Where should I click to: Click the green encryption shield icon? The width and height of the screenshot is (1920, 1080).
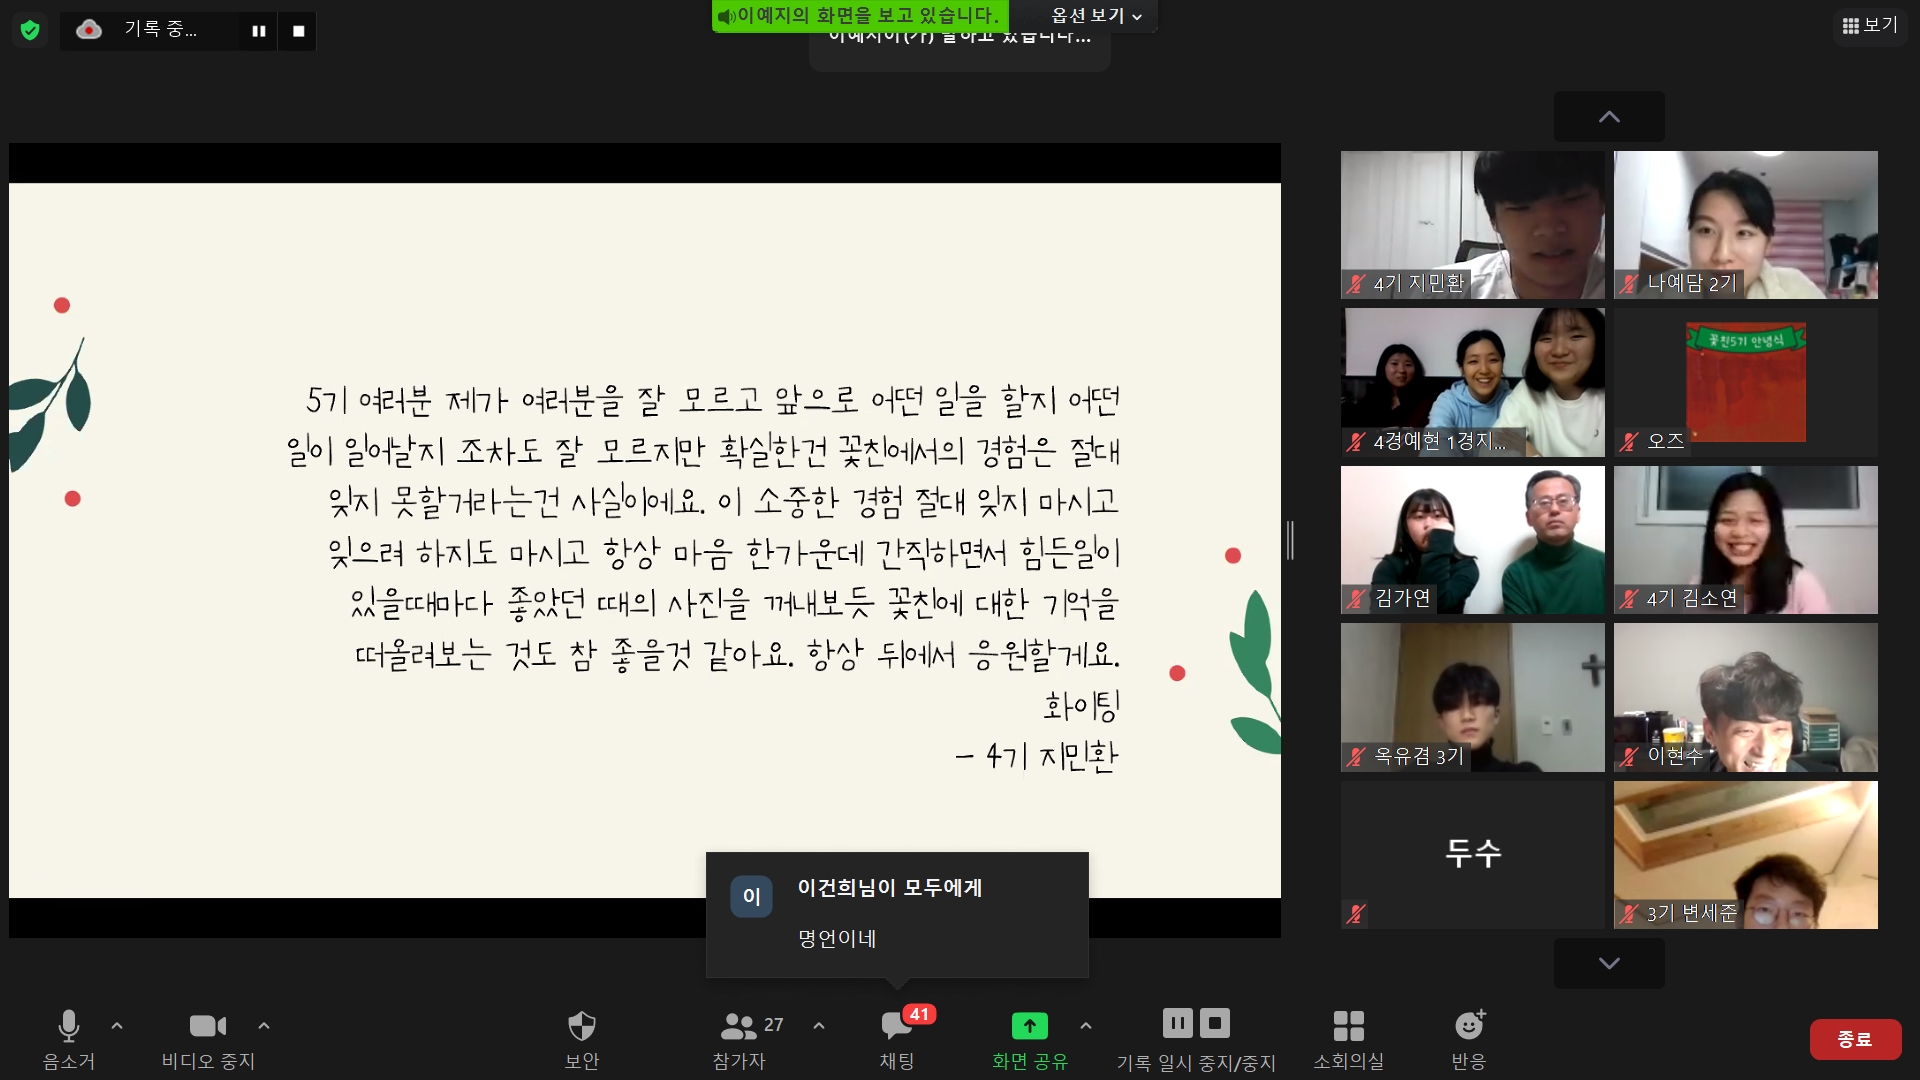[30, 30]
